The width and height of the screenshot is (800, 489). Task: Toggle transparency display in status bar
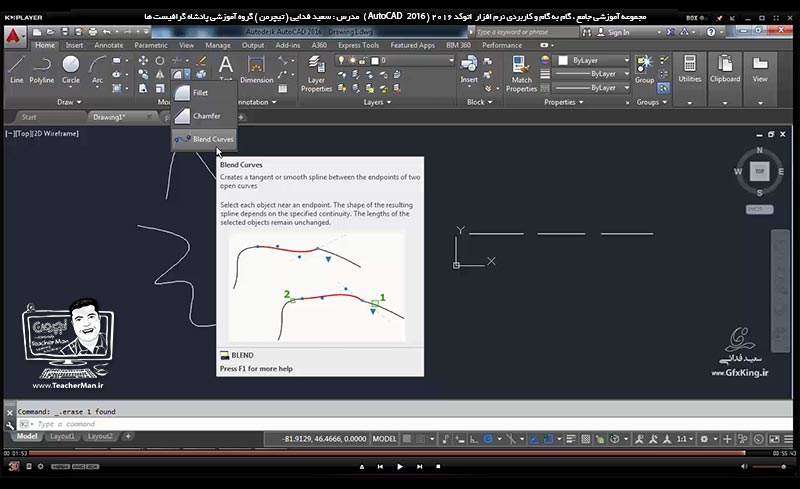pos(586,438)
